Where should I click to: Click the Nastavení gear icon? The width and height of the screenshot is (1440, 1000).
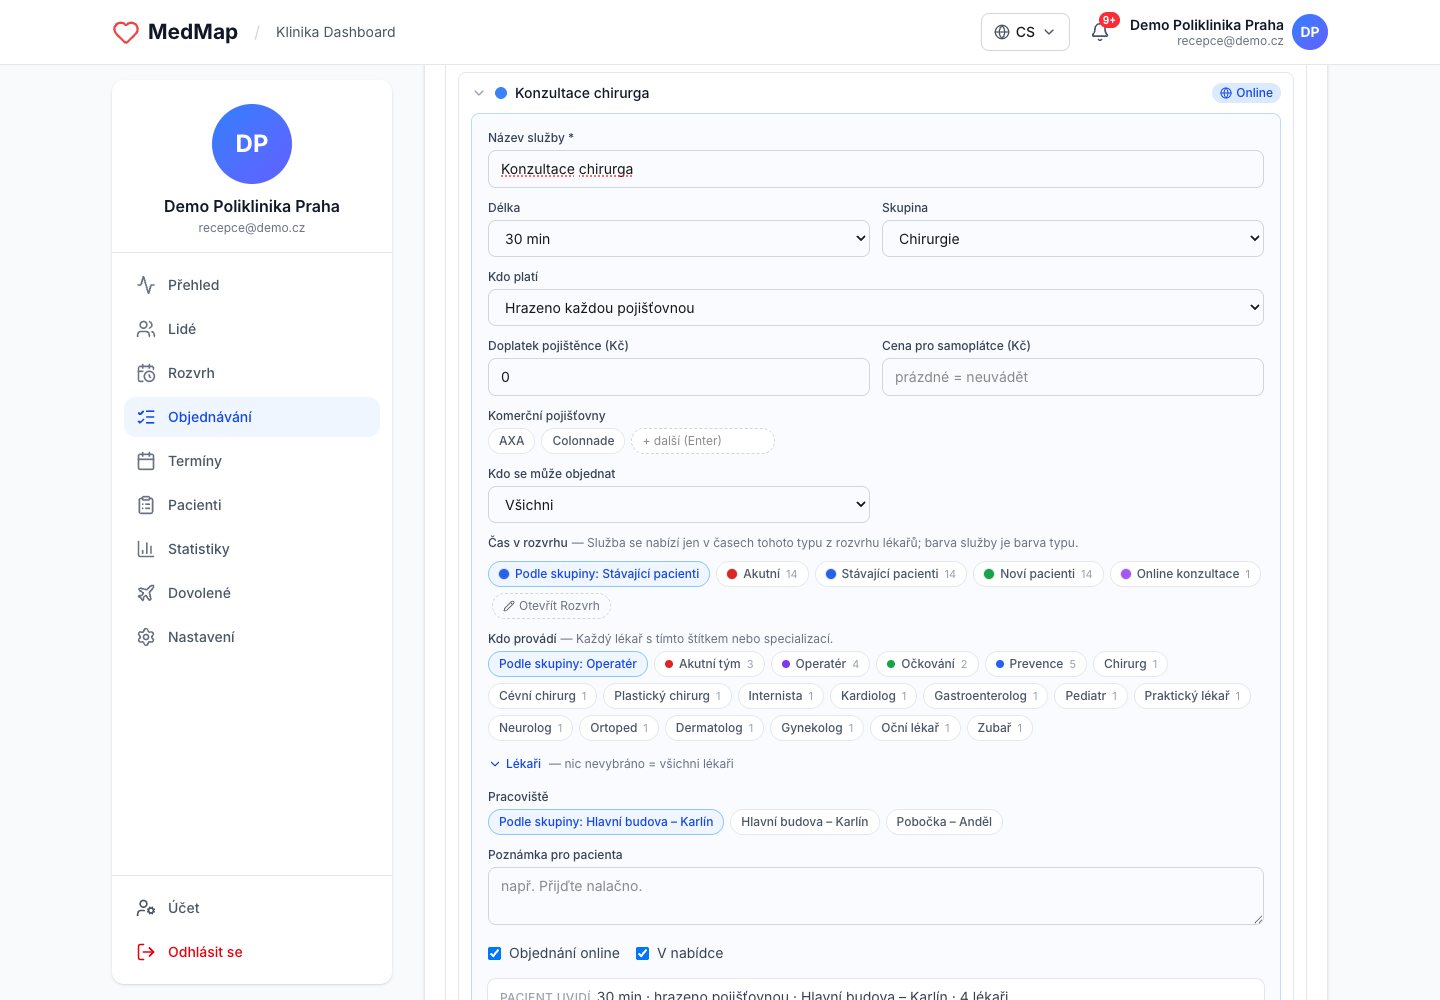[x=146, y=637]
